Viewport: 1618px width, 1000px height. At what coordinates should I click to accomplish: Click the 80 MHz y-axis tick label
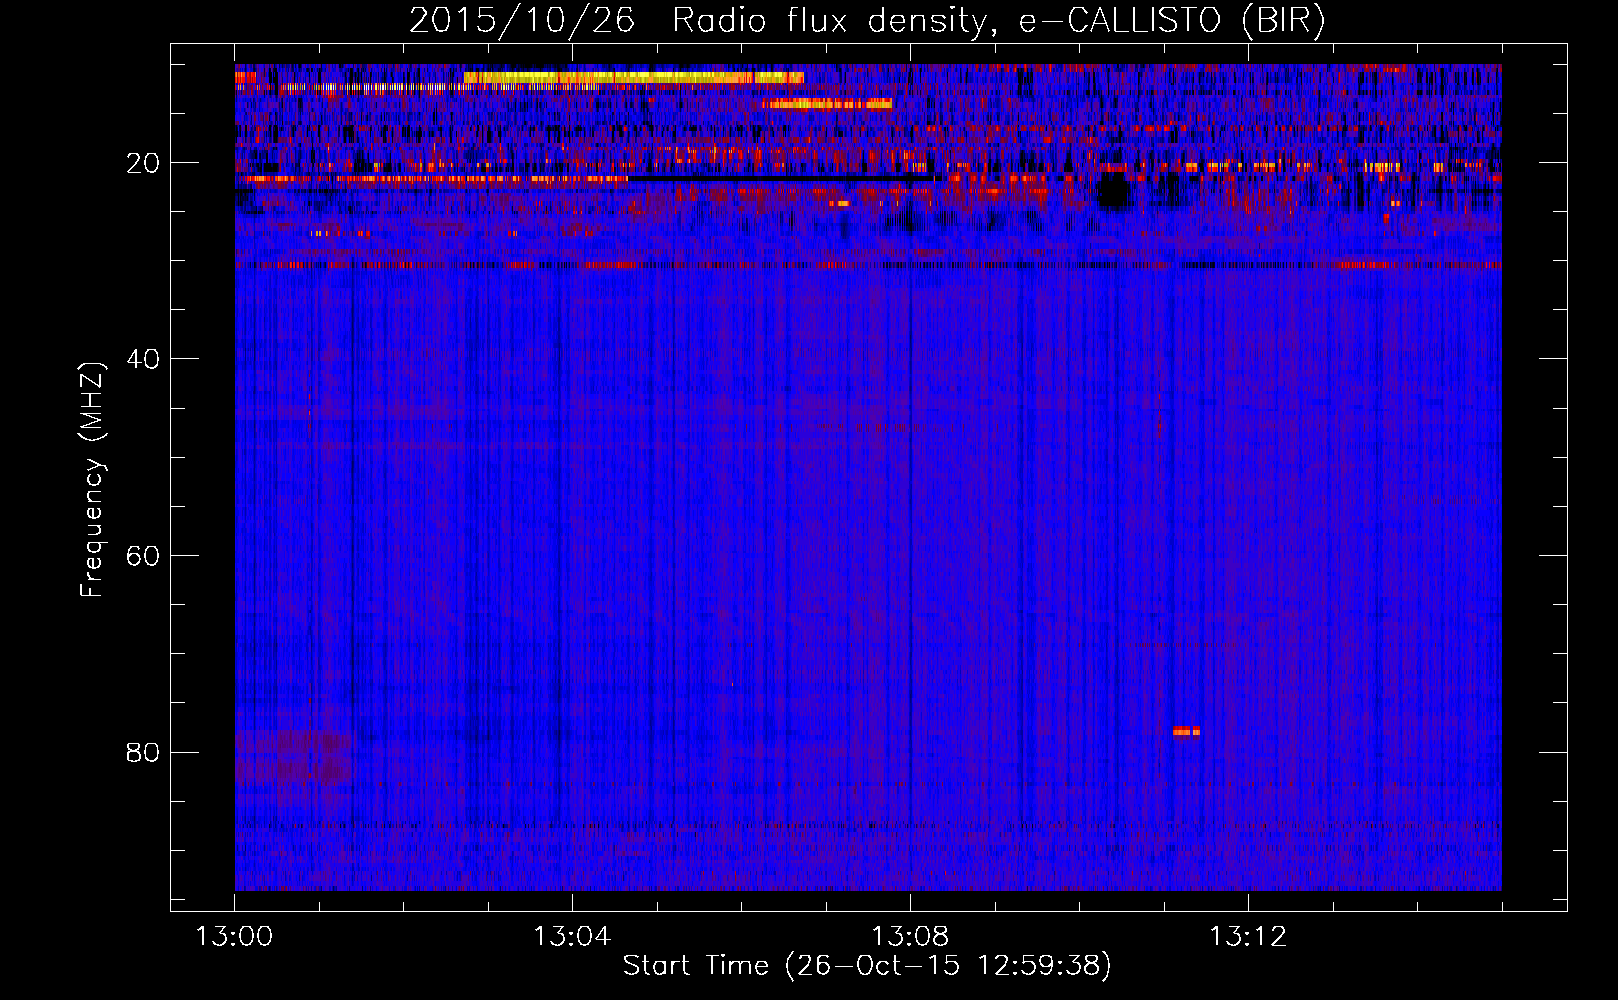[x=143, y=752]
